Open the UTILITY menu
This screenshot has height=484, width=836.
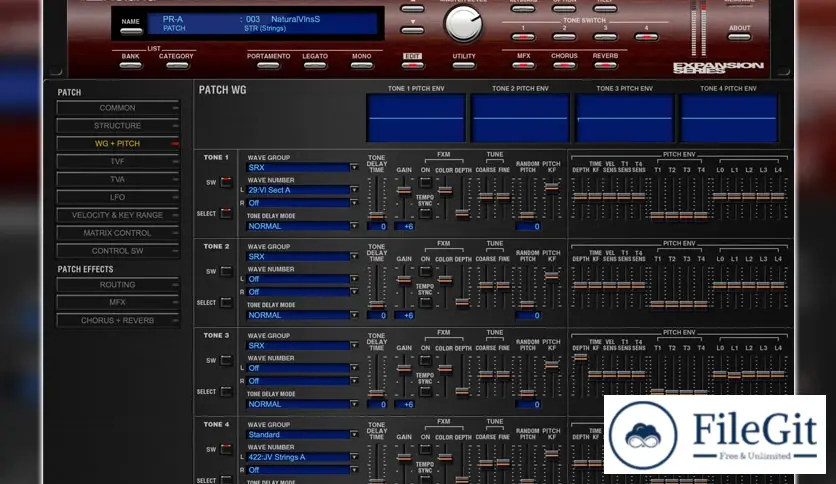pos(463,66)
